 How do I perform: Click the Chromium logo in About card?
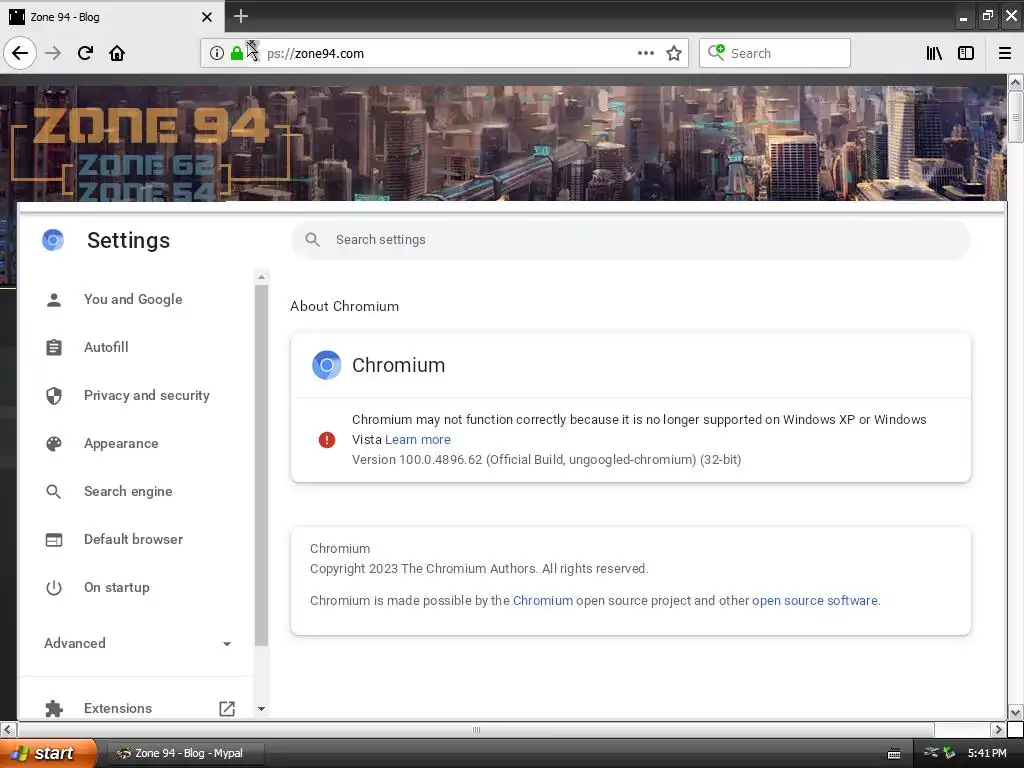click(327, 365)
